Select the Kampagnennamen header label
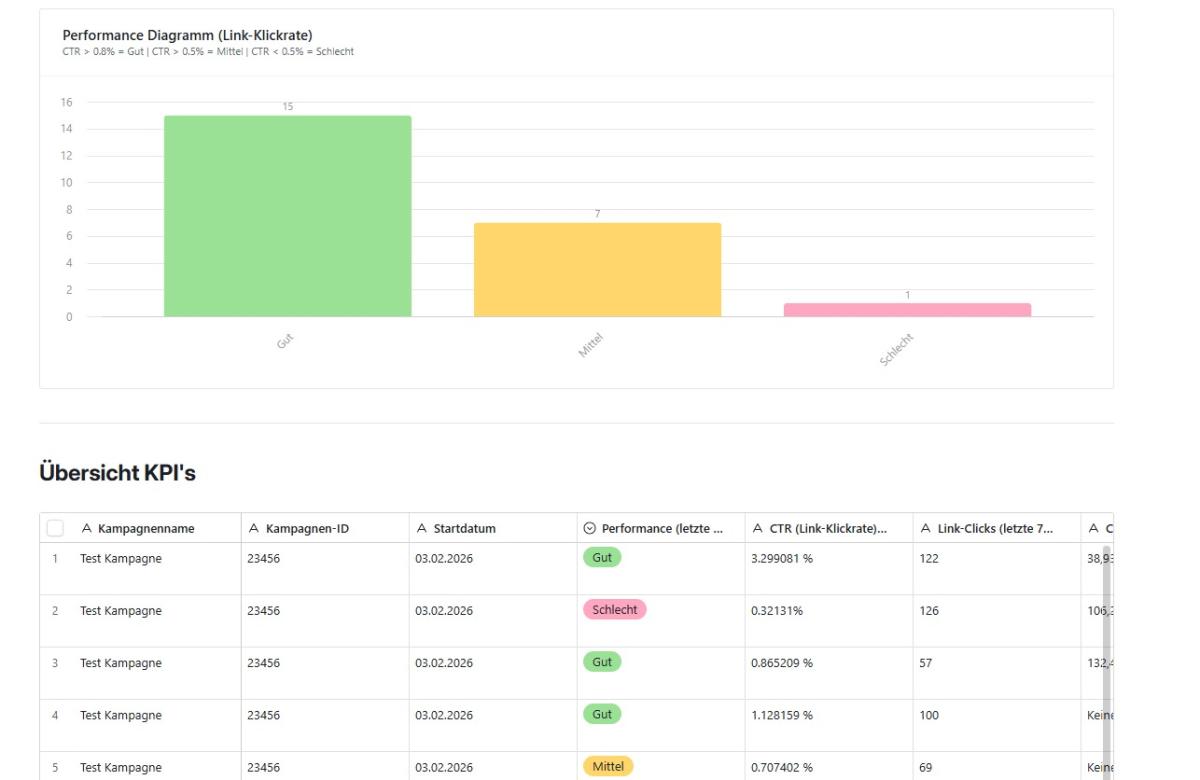This screenshot has height=780, width=1200. [145, 527]
